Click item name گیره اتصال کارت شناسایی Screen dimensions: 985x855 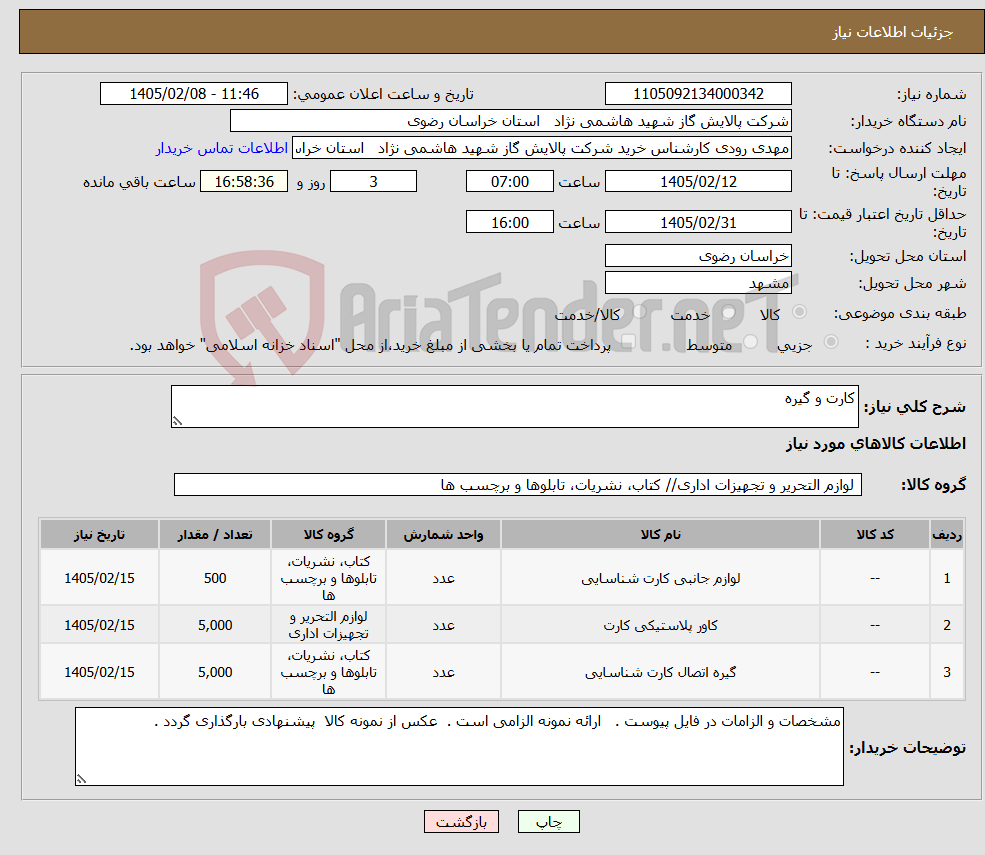(660, 672)
